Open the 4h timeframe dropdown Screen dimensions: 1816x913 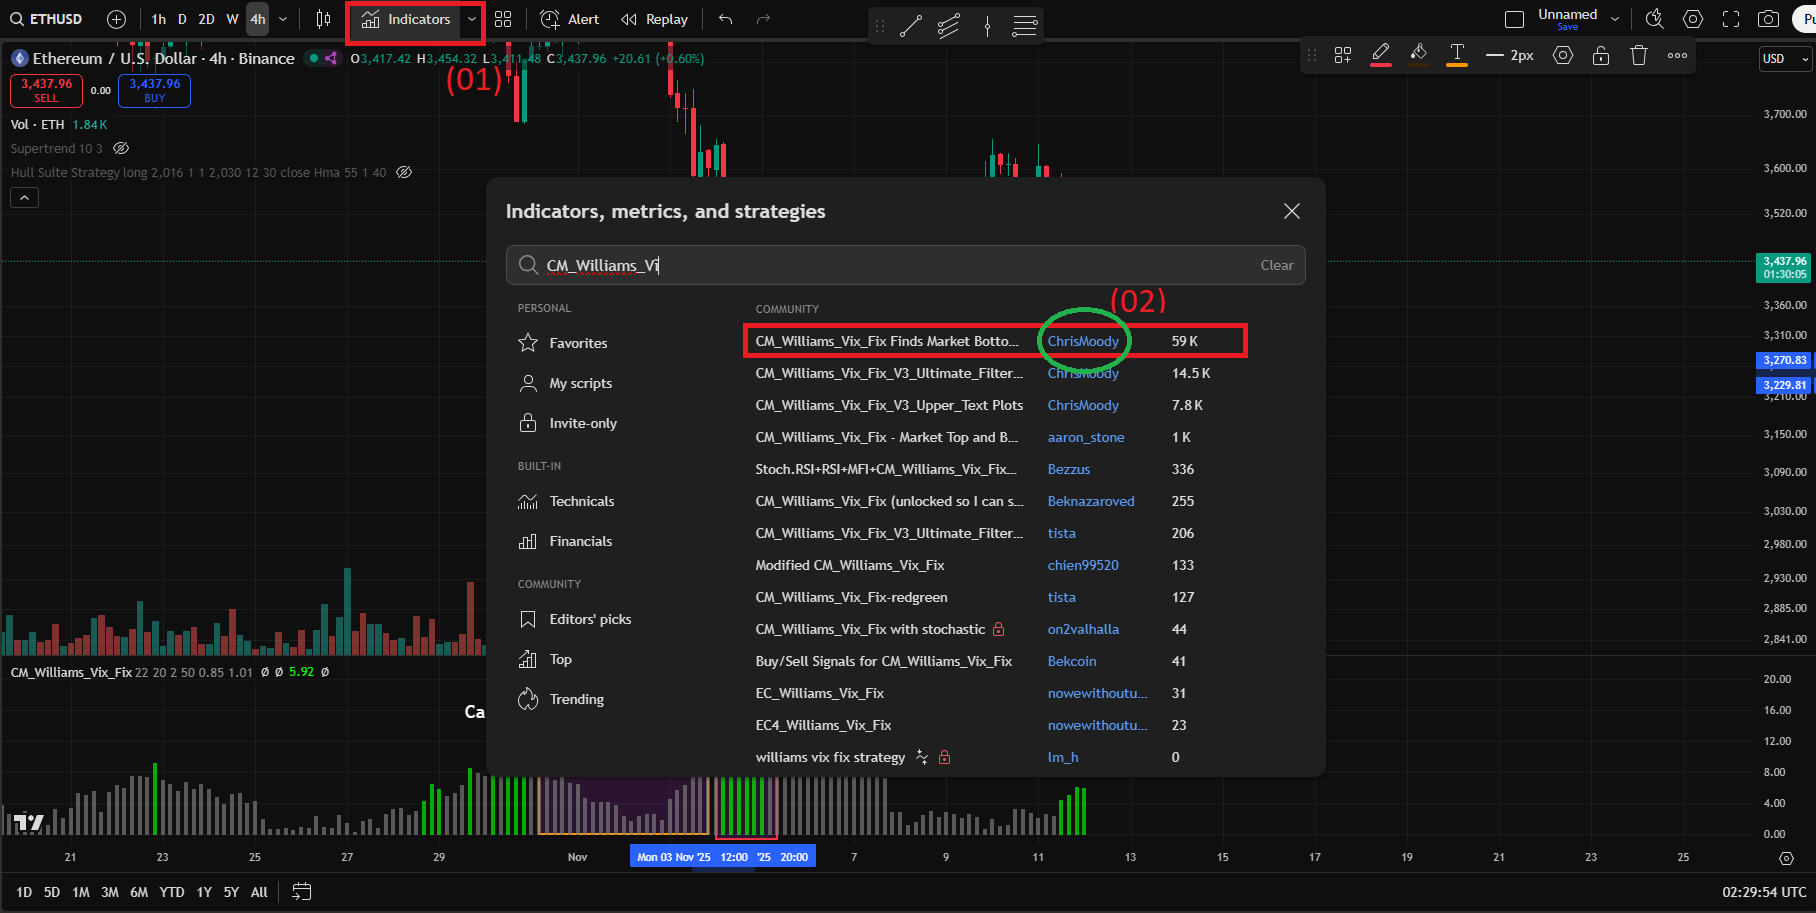pyautogui.click(x=283, y=18)
